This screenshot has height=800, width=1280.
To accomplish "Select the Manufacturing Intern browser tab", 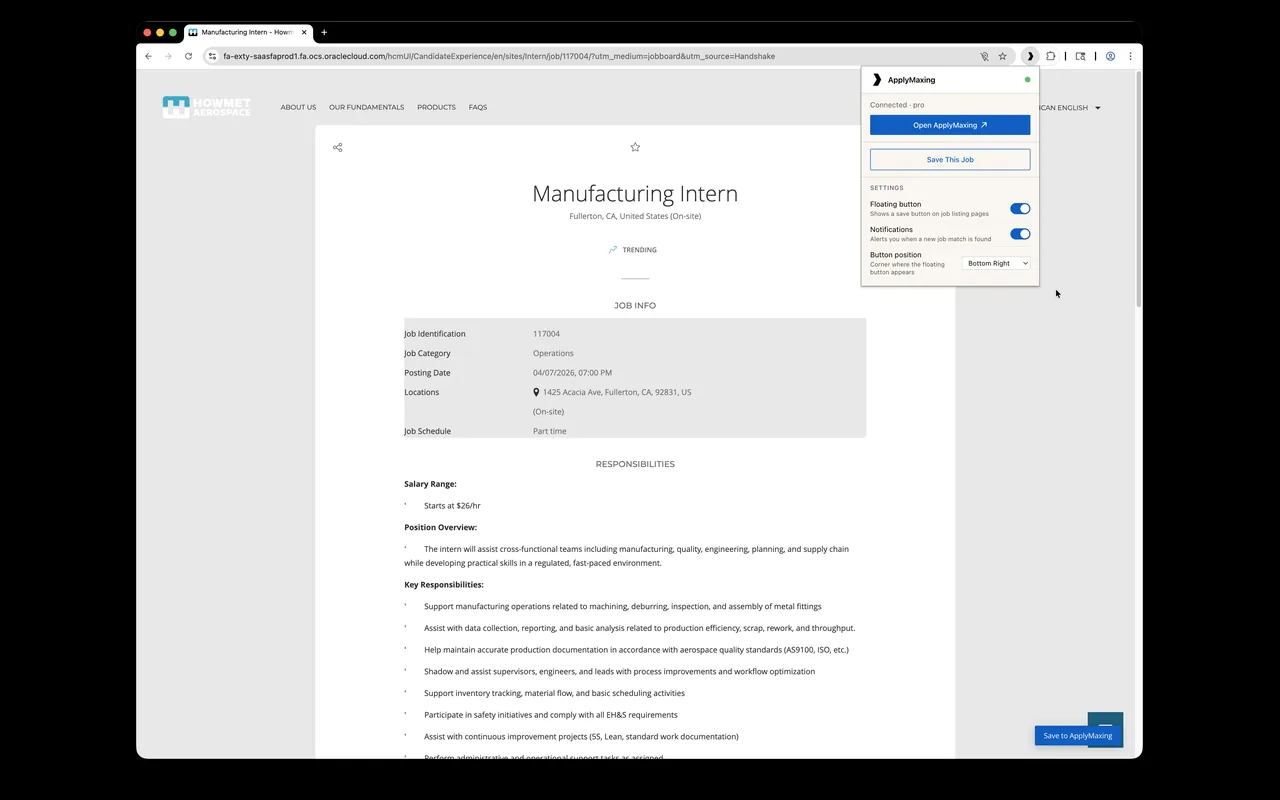I will pos(247,32).
